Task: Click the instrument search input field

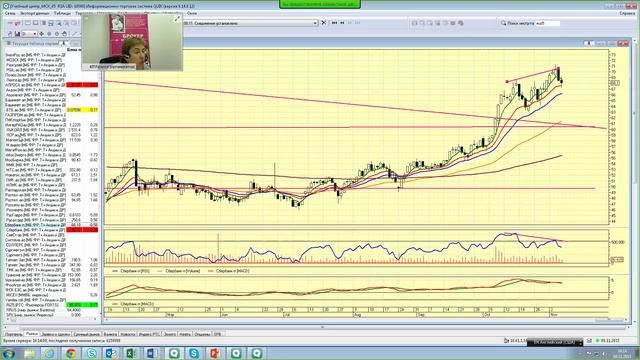Action: point(547,23)
